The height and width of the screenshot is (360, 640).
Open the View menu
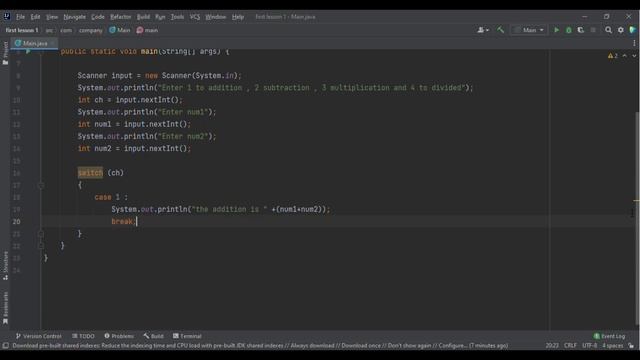coord(52,17)
